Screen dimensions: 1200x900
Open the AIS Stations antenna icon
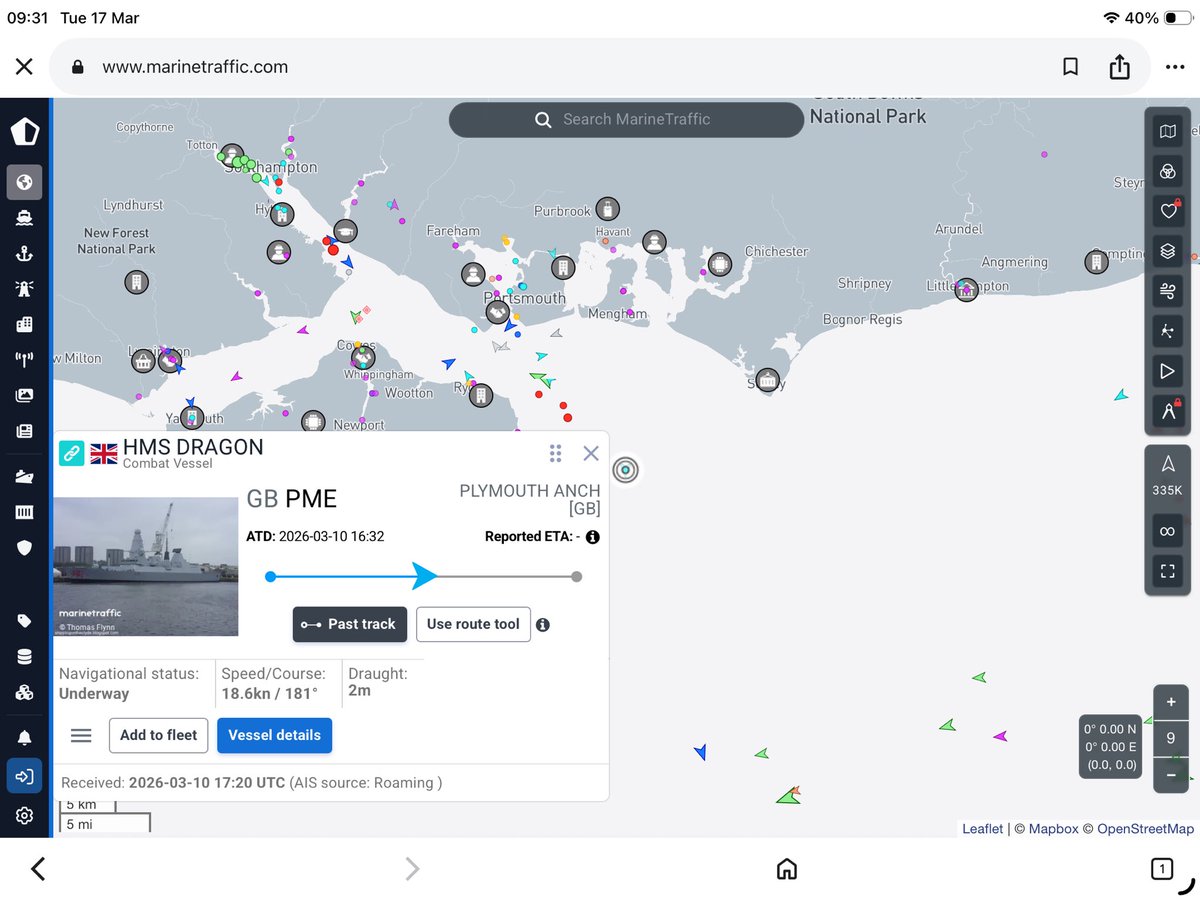point(24,360)
